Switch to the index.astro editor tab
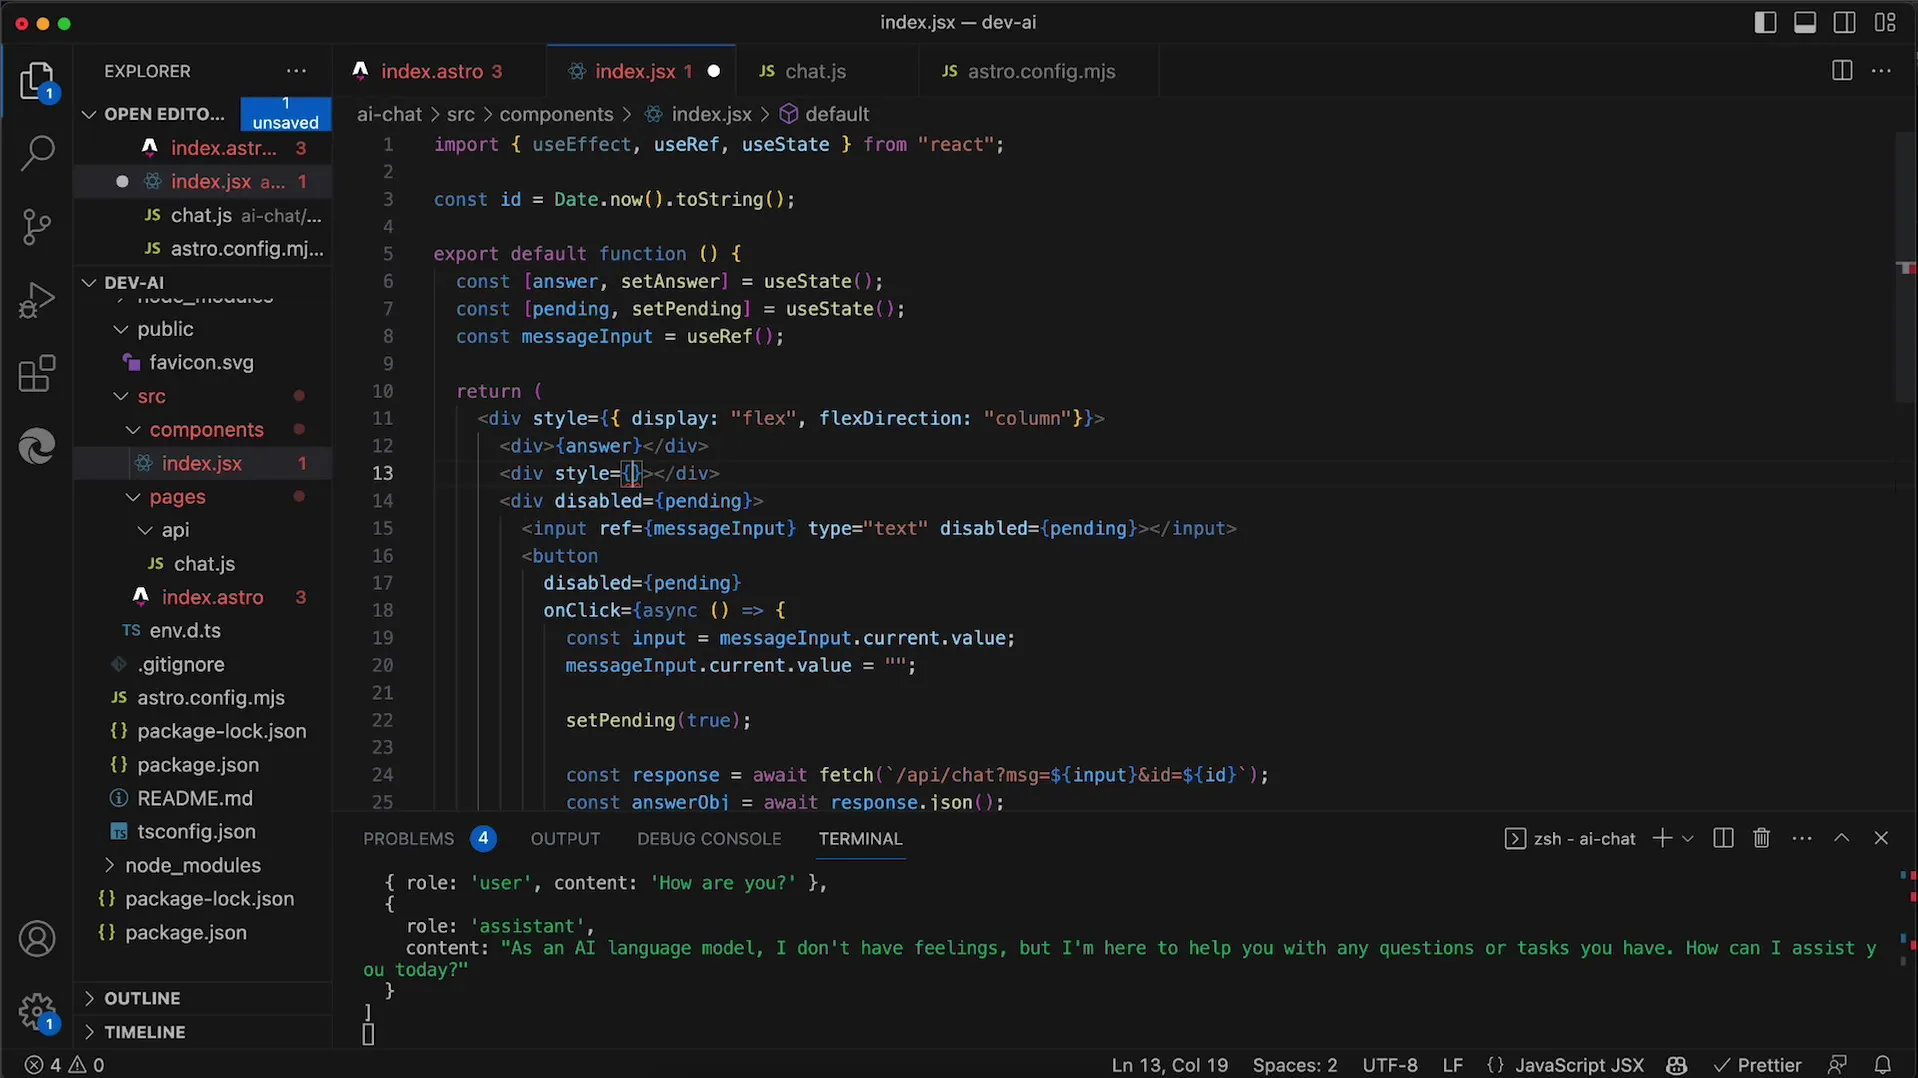 pos(441,71)
